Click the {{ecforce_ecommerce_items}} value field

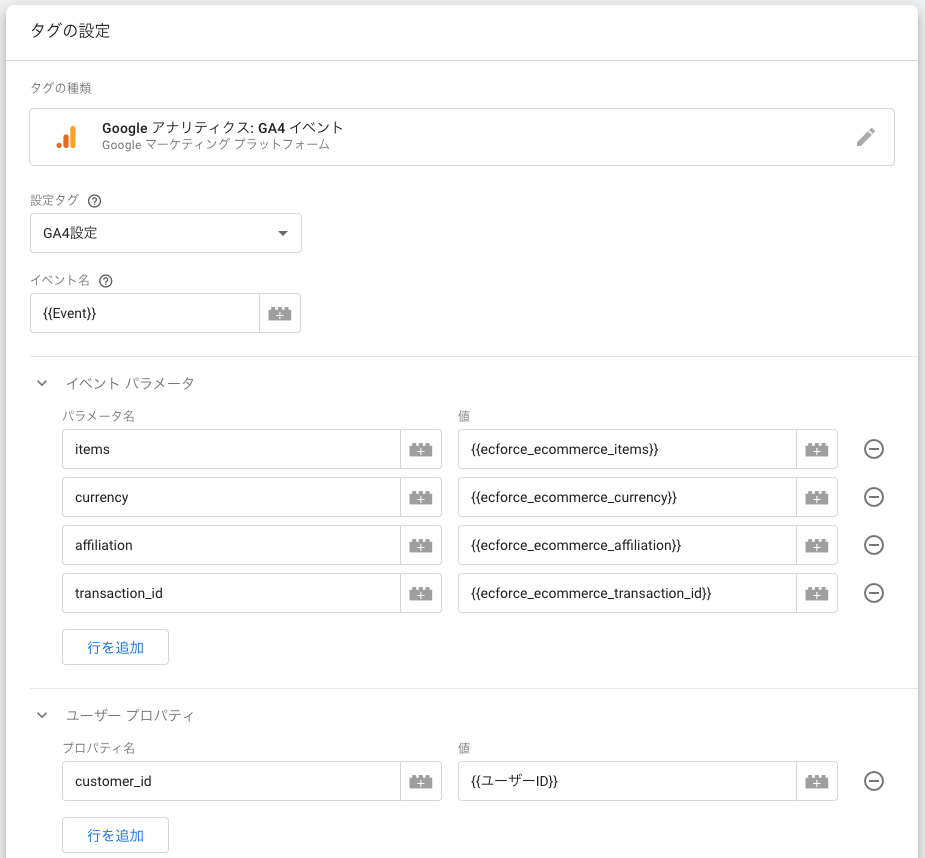coord(627,450)
